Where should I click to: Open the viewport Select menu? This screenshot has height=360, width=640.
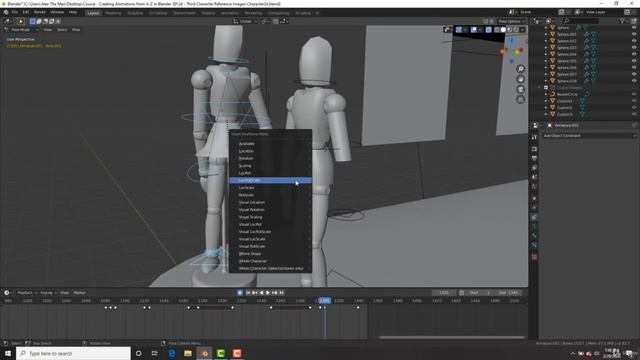click(x=62, y=30)
